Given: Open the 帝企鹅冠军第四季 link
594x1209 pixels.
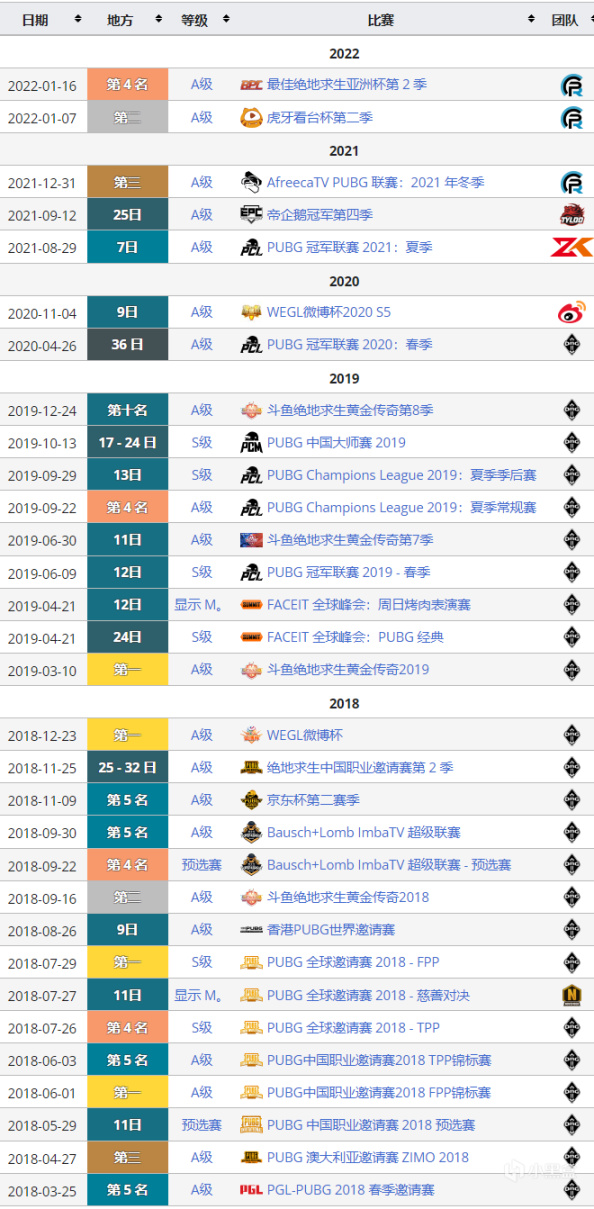Looking at the screenshot, I should pyautogui.click(x=320, y=215).
